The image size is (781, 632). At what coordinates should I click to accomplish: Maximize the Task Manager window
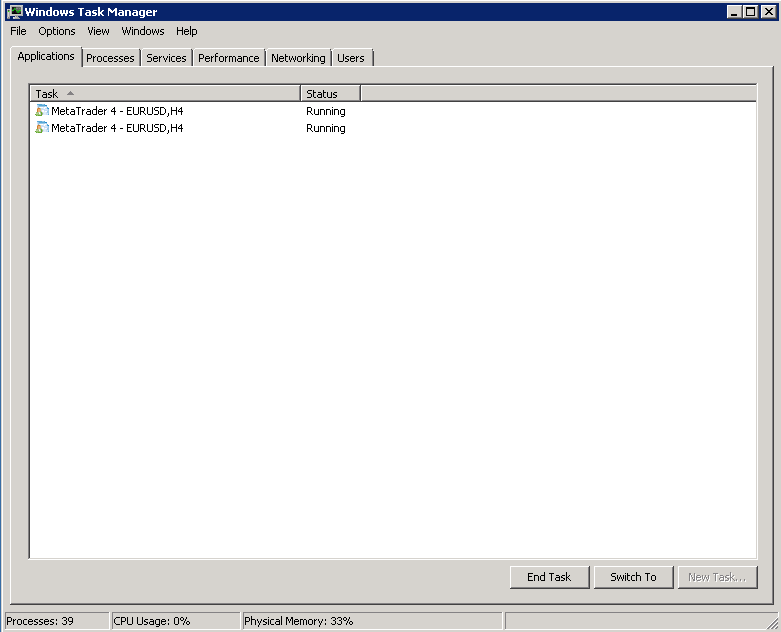[751, 11]
